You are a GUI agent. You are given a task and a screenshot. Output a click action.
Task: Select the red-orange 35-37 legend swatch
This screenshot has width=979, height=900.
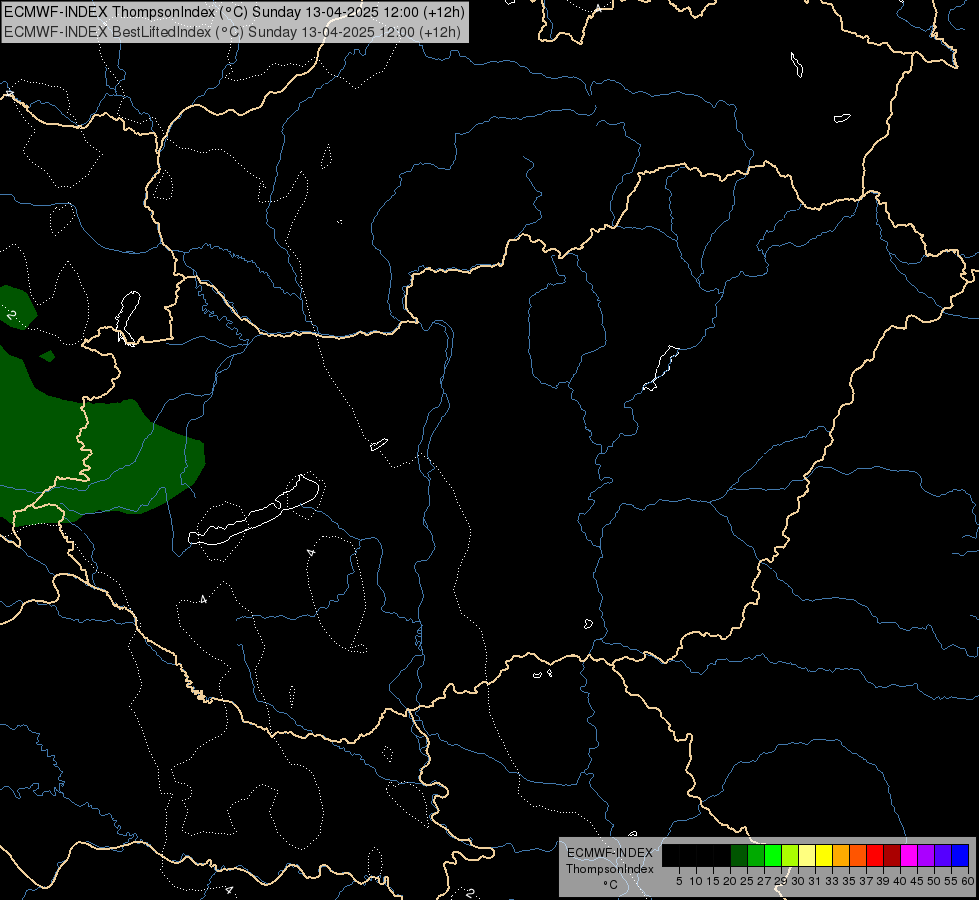click(858, 856)
